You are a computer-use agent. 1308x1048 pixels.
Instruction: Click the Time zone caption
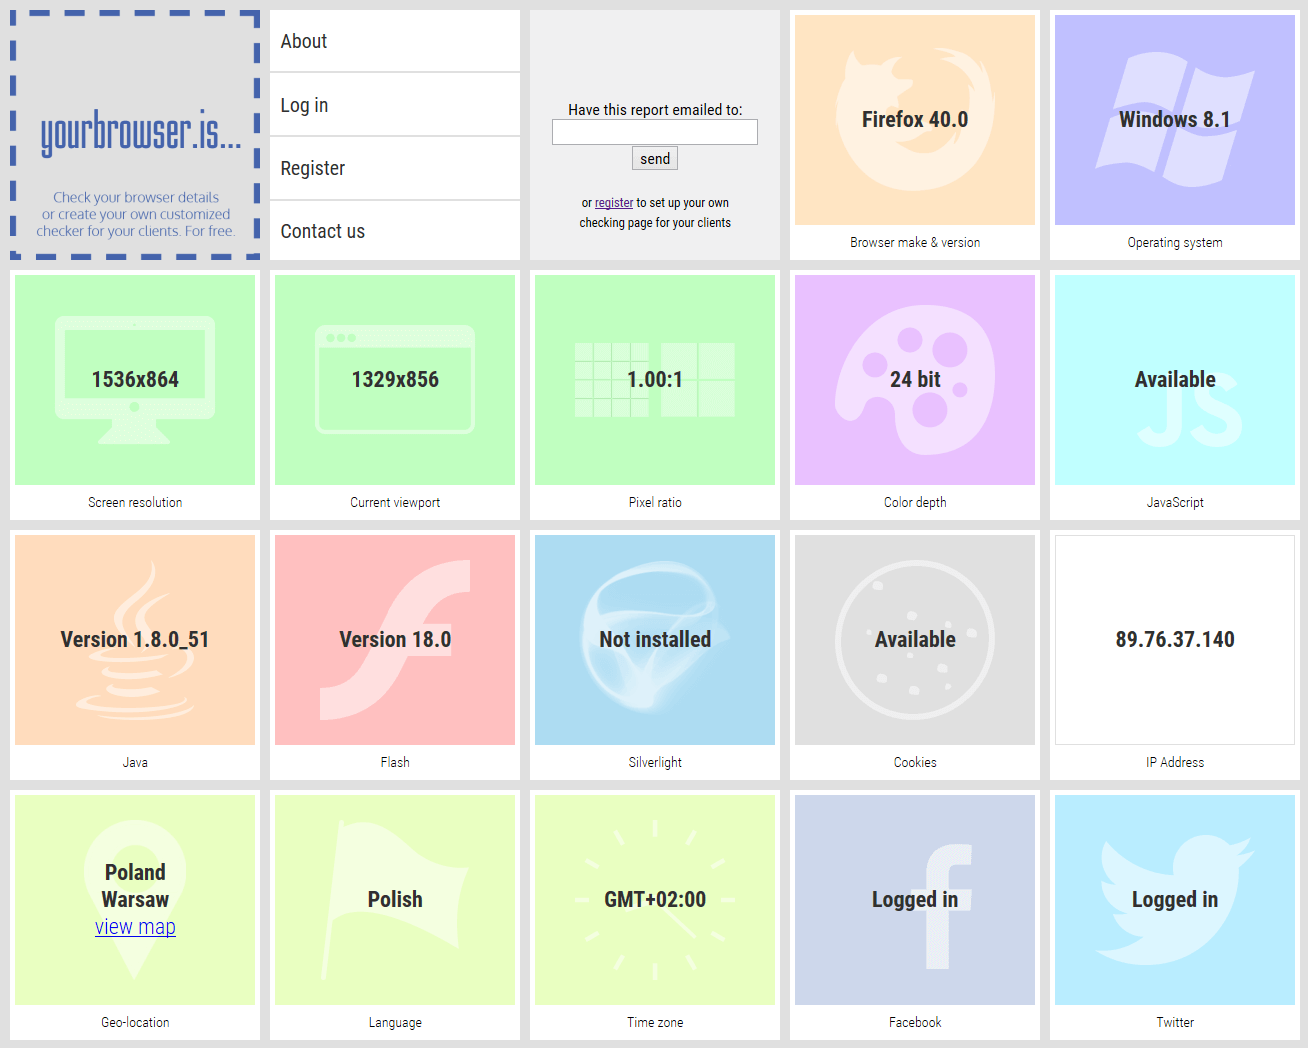[x=655, y=1023]
